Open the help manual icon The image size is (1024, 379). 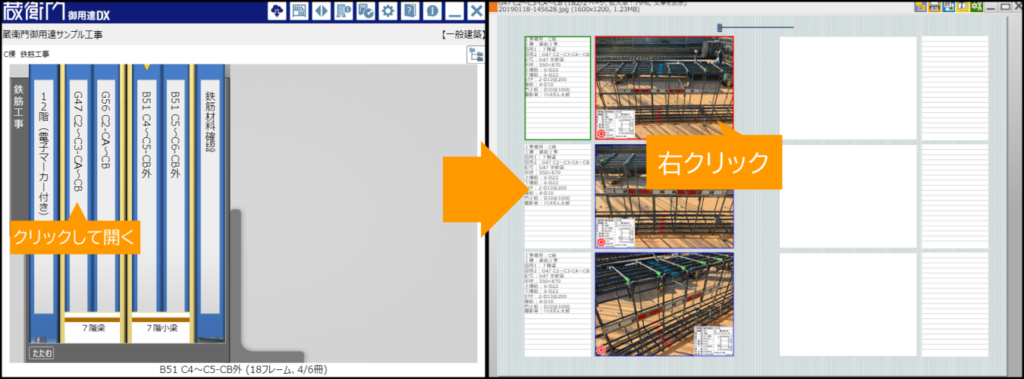pos(410,11)
